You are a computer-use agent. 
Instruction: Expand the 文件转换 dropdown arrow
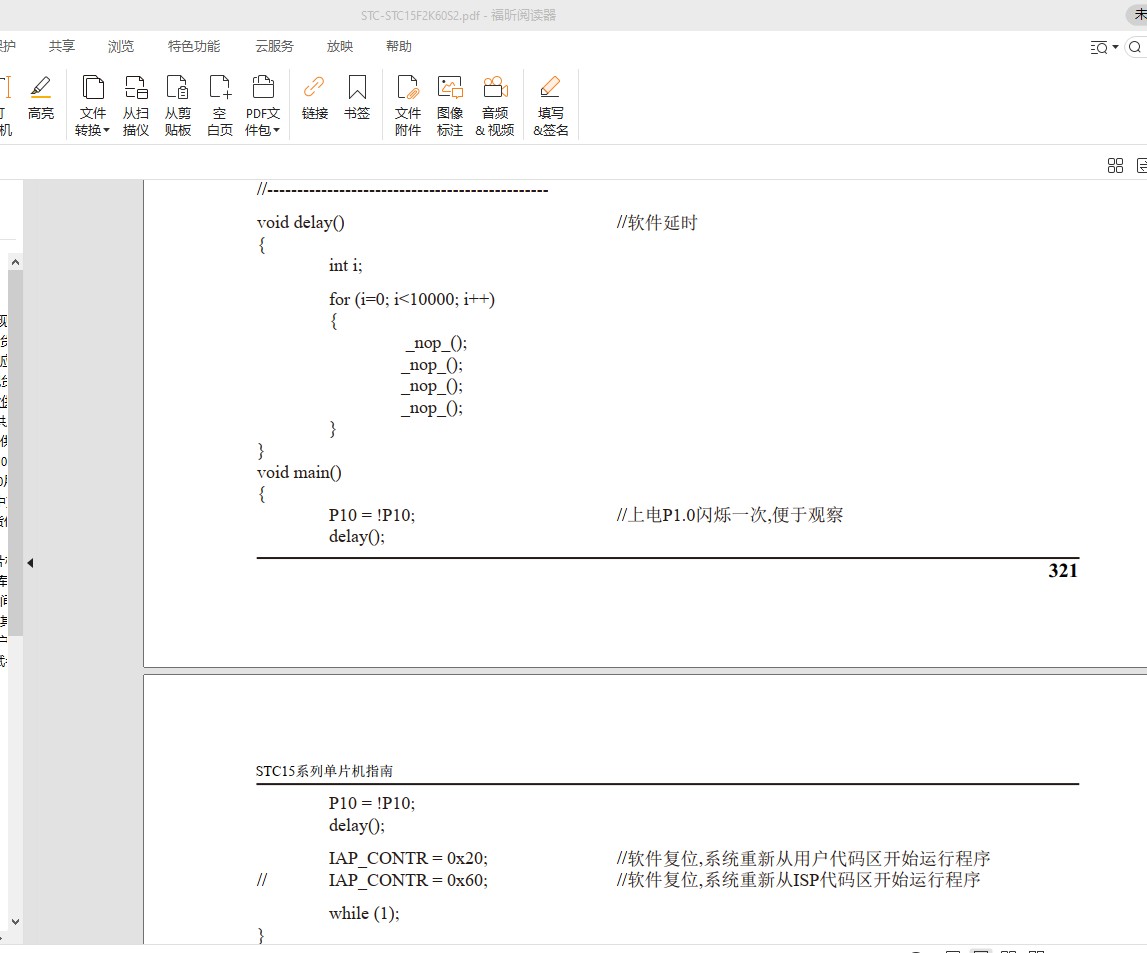[107, 130]
